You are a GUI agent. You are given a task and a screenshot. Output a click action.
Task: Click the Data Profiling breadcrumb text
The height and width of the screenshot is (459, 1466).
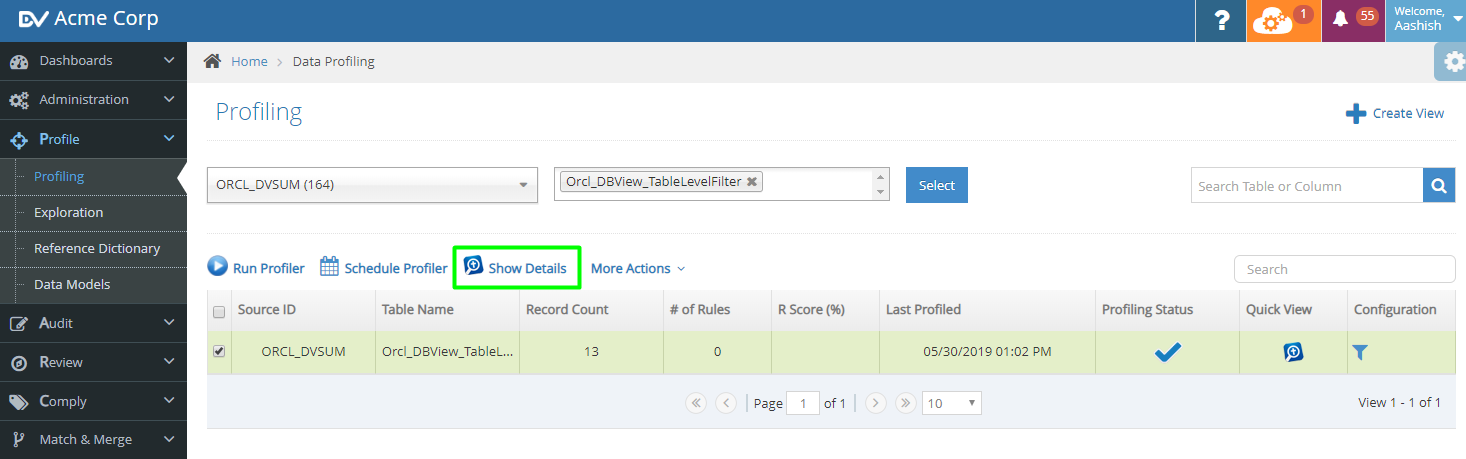[333, 61]
